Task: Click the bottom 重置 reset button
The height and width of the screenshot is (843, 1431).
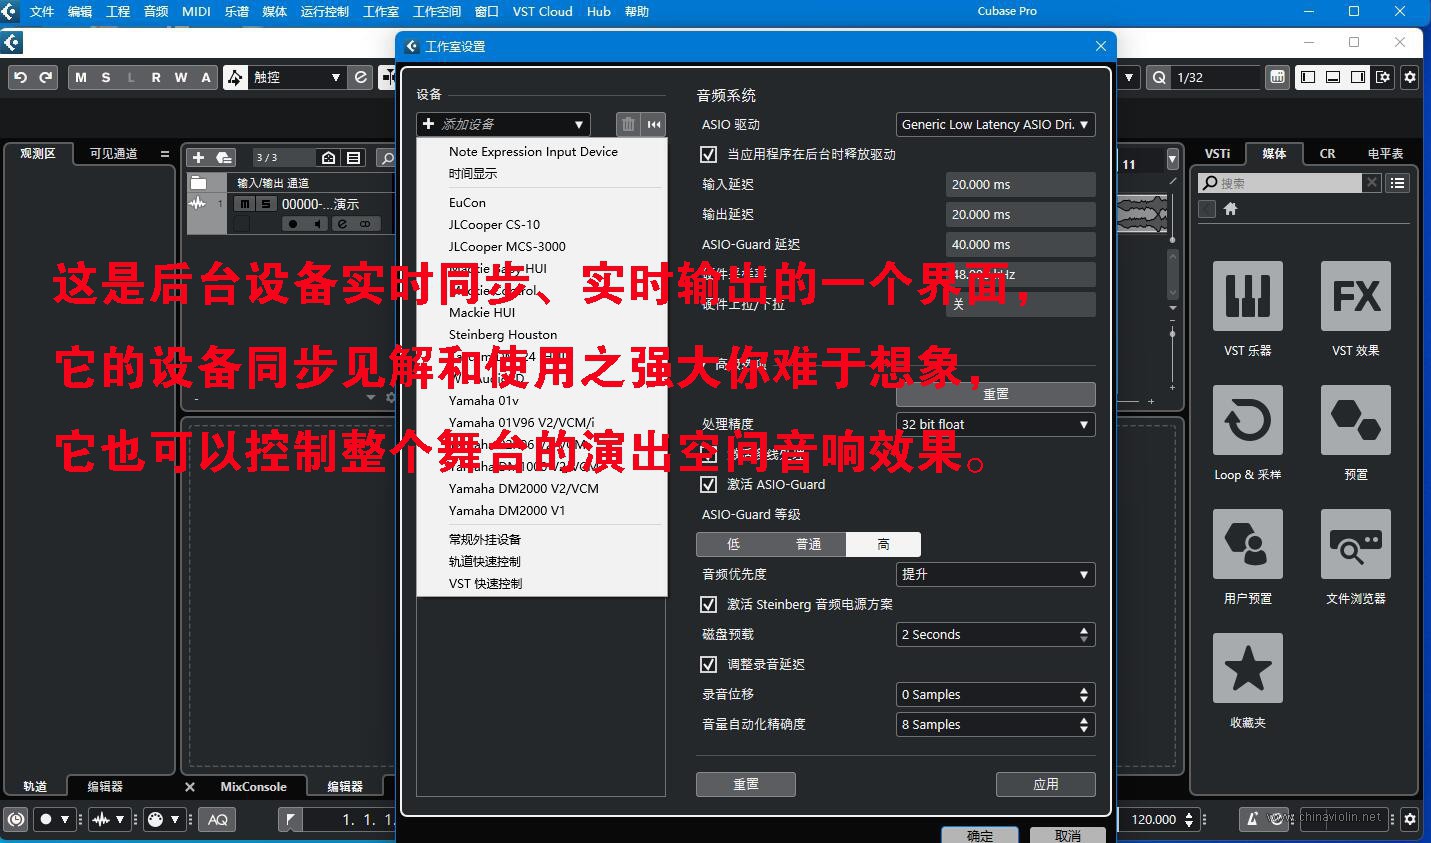Action: point(745,784)
